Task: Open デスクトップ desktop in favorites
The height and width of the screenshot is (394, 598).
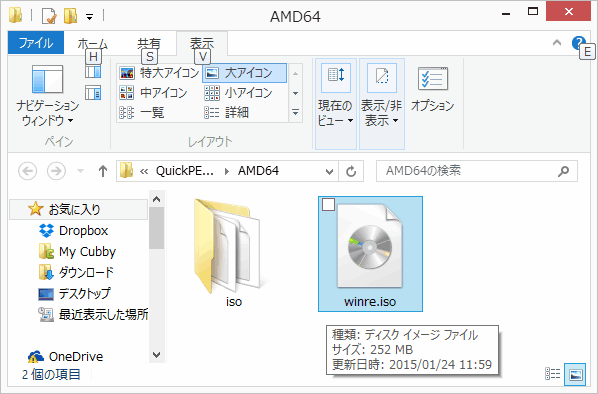Action: point(74,293)
